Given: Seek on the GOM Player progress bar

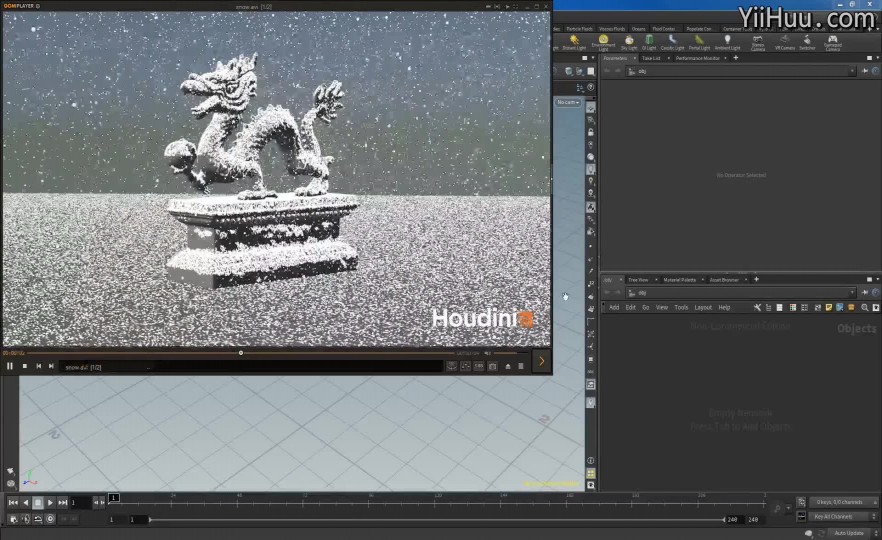Looking at the screenshot, I should coord(240,353).
